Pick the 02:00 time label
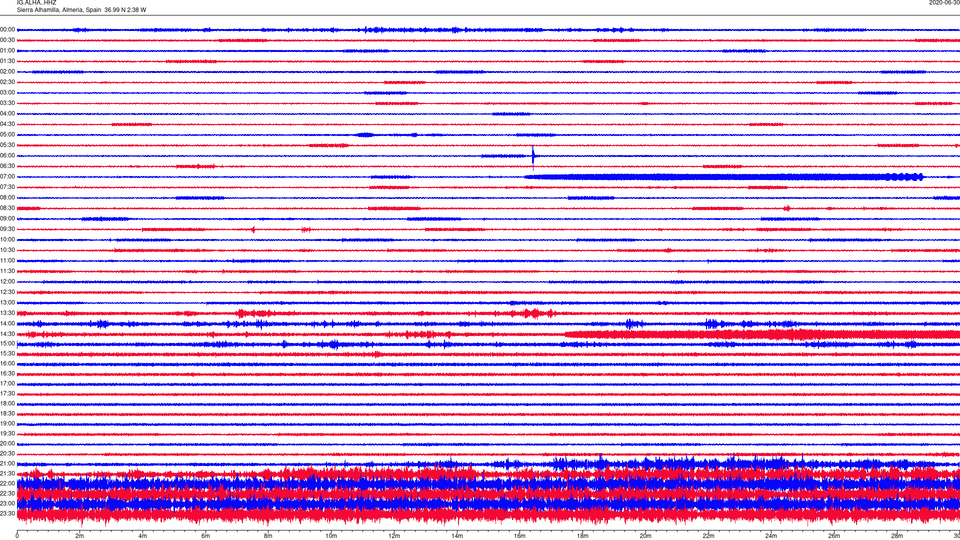 7,72
